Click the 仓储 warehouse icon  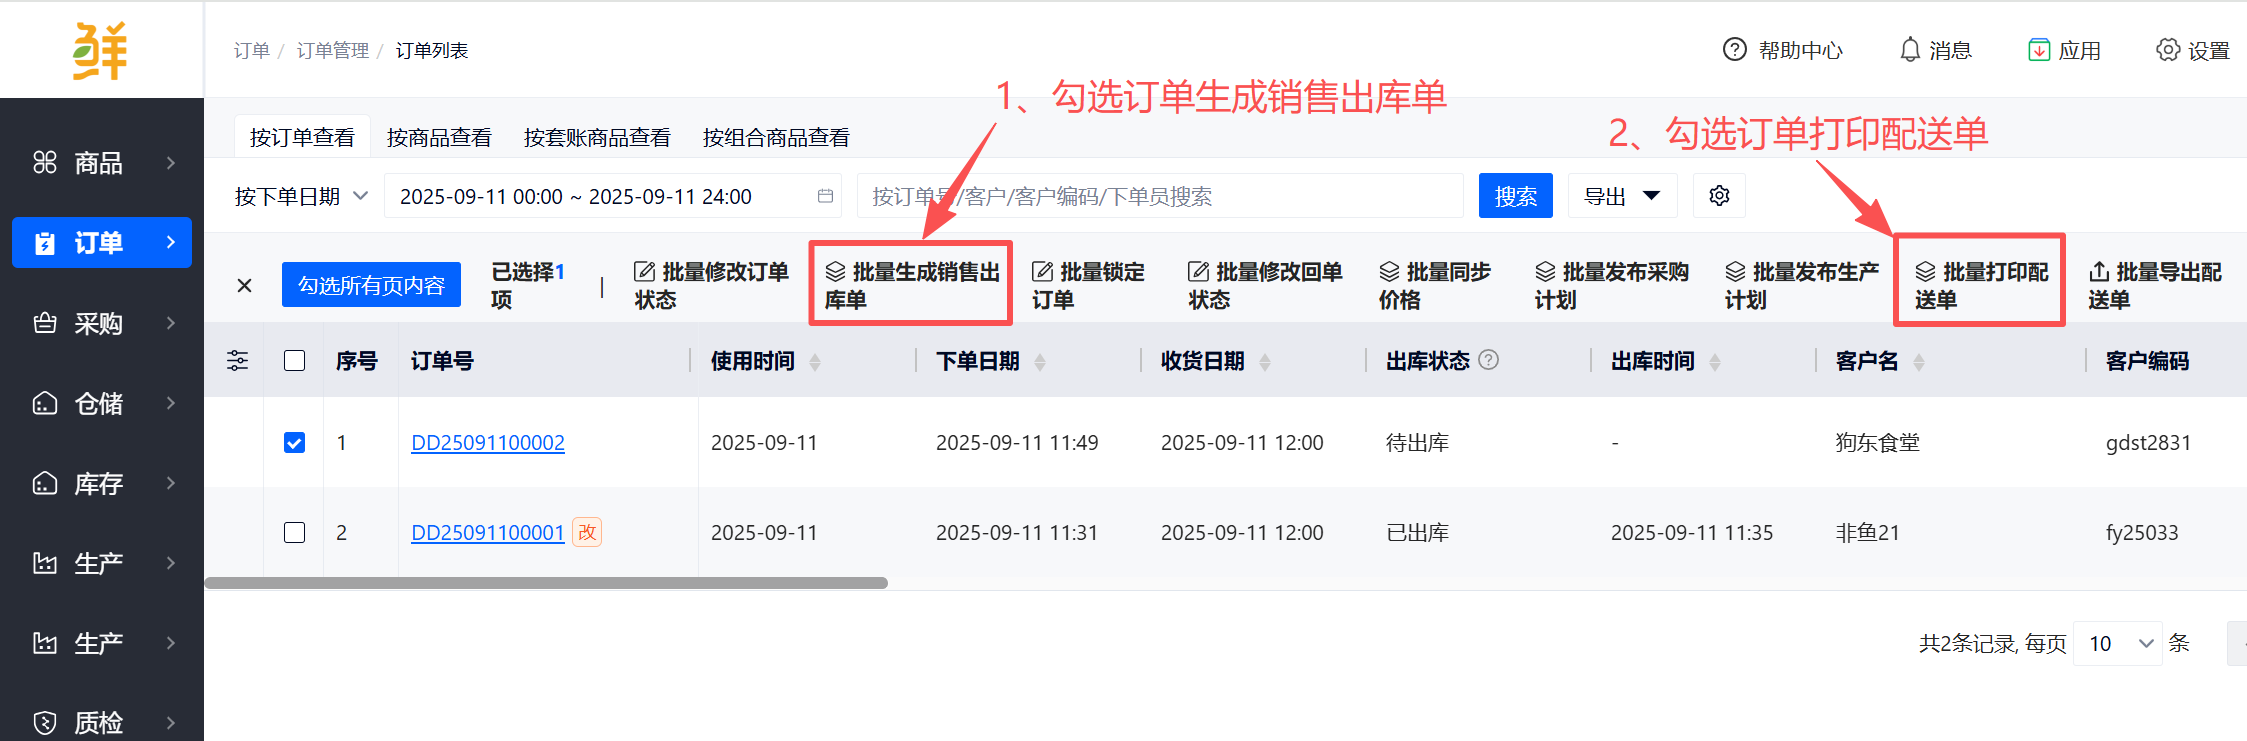click(x=45, y=403)
